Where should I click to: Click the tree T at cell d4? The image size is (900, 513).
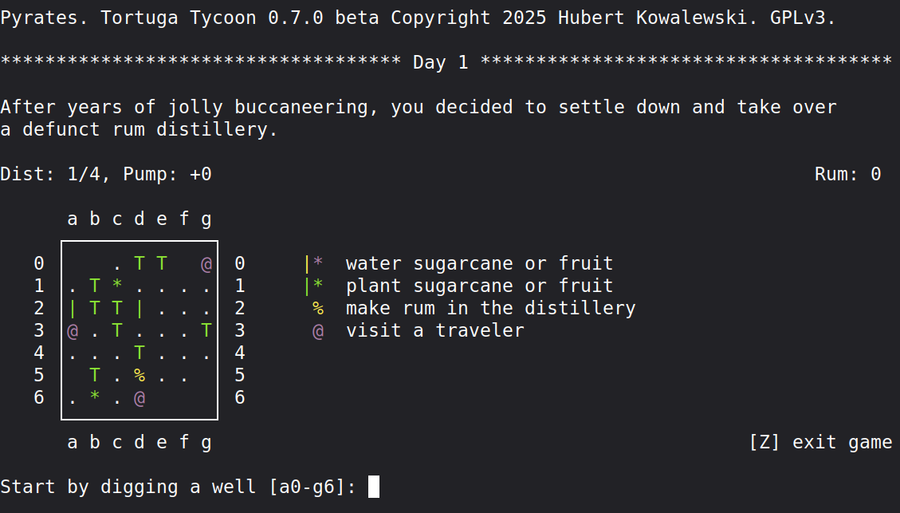click(x=140, y=353)
